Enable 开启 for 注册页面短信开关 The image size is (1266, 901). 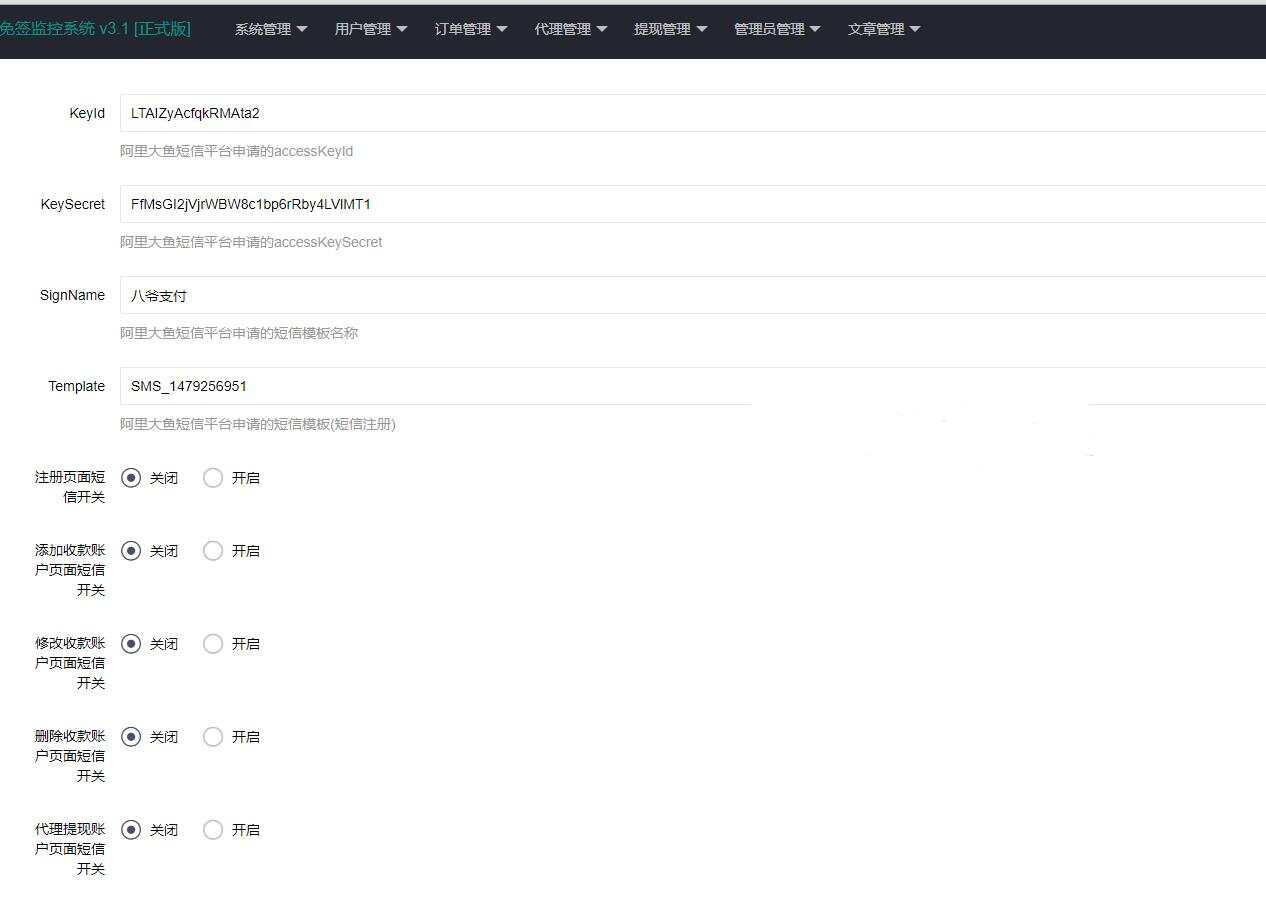click(x=213, y=478)
